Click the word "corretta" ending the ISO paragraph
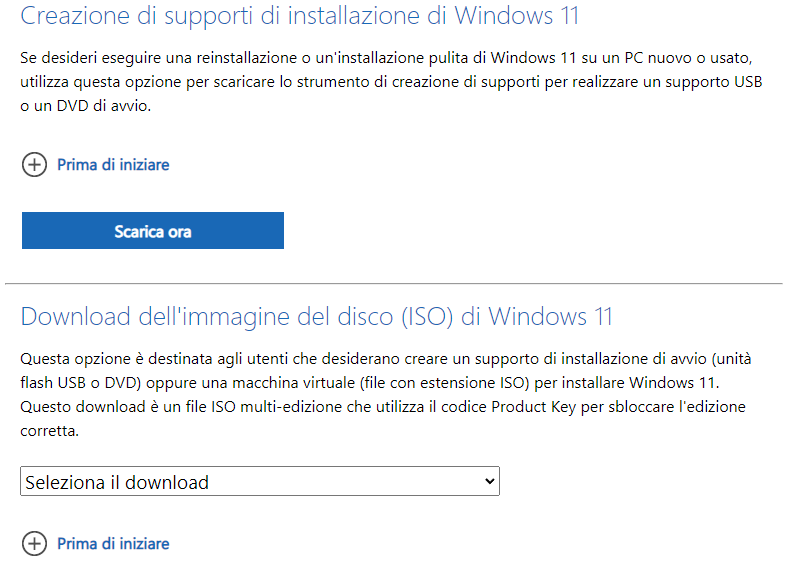 49,433
